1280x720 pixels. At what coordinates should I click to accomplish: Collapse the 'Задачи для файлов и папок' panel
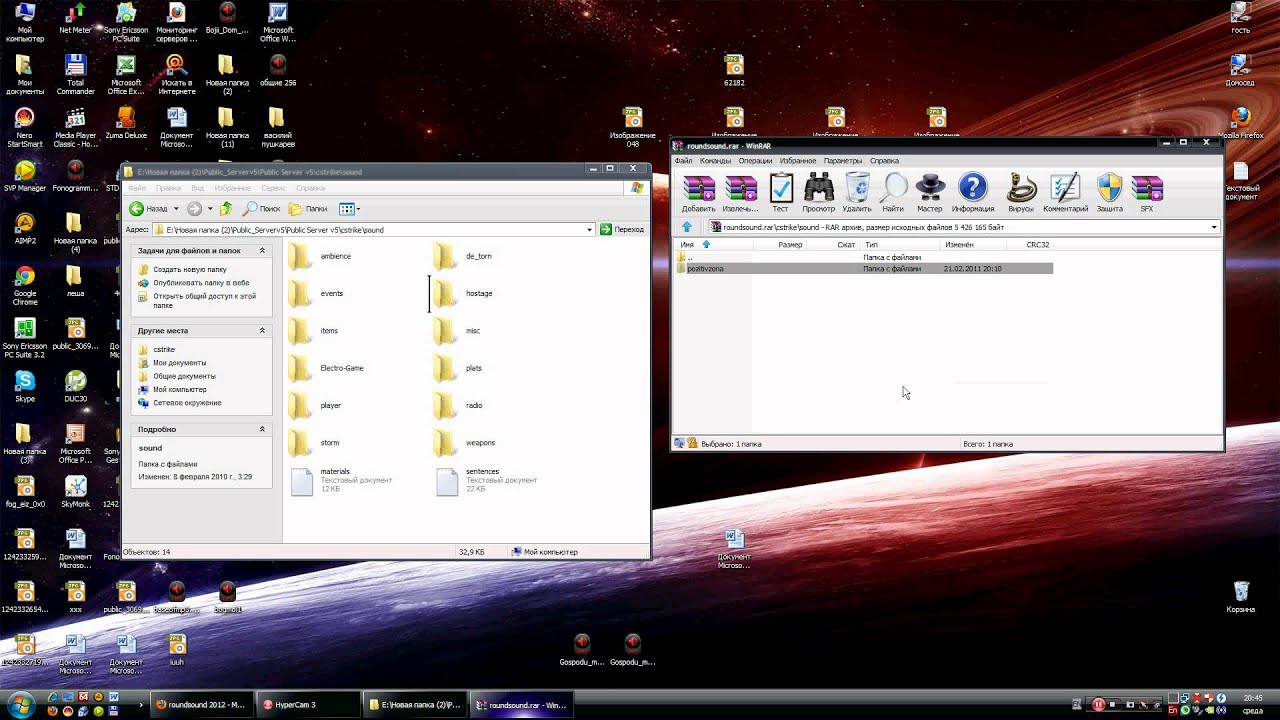pyautogui.click(x=262, y=251)
